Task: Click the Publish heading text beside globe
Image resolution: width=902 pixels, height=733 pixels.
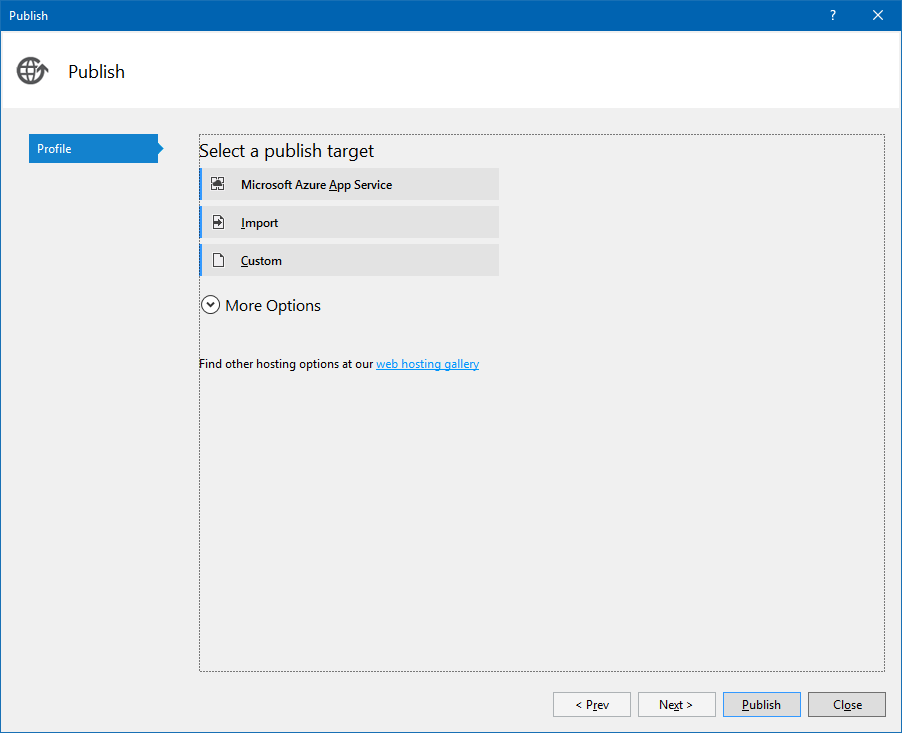Action: coord(96,72)
